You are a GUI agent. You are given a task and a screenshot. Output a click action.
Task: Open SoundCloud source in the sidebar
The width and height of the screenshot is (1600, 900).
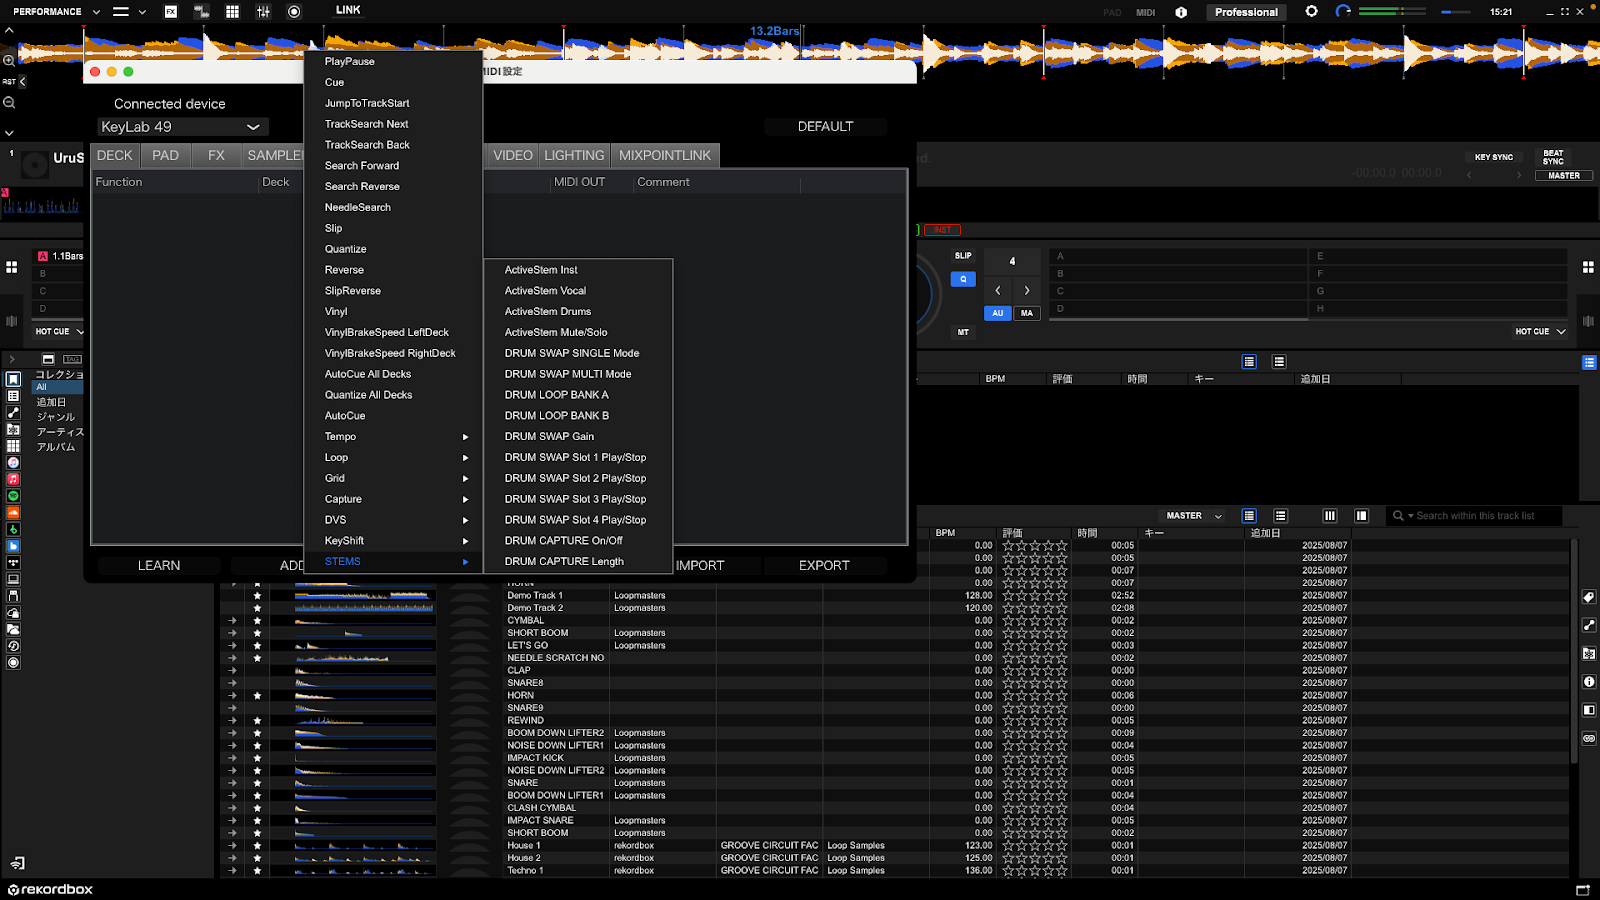[x=13, y=513]
